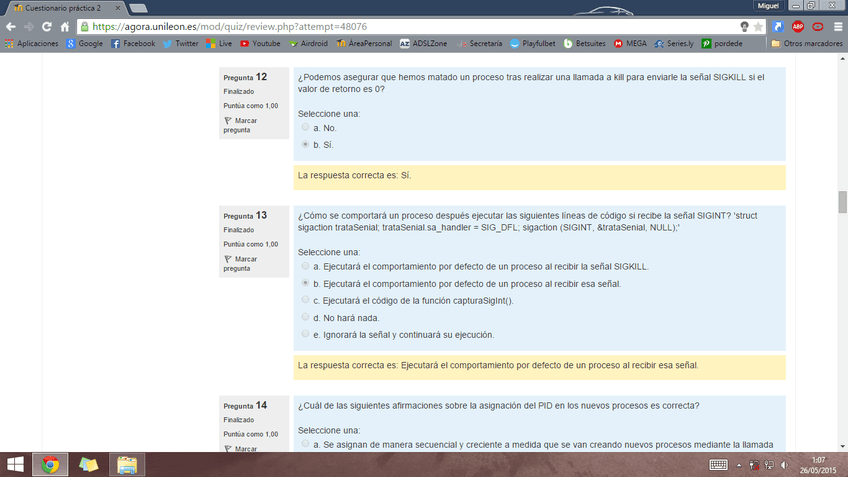Image resolution: width=848 pixels, height=477 pixels.
Task: Select question 13 option a about SIGKILL
Action: point(306,266)
